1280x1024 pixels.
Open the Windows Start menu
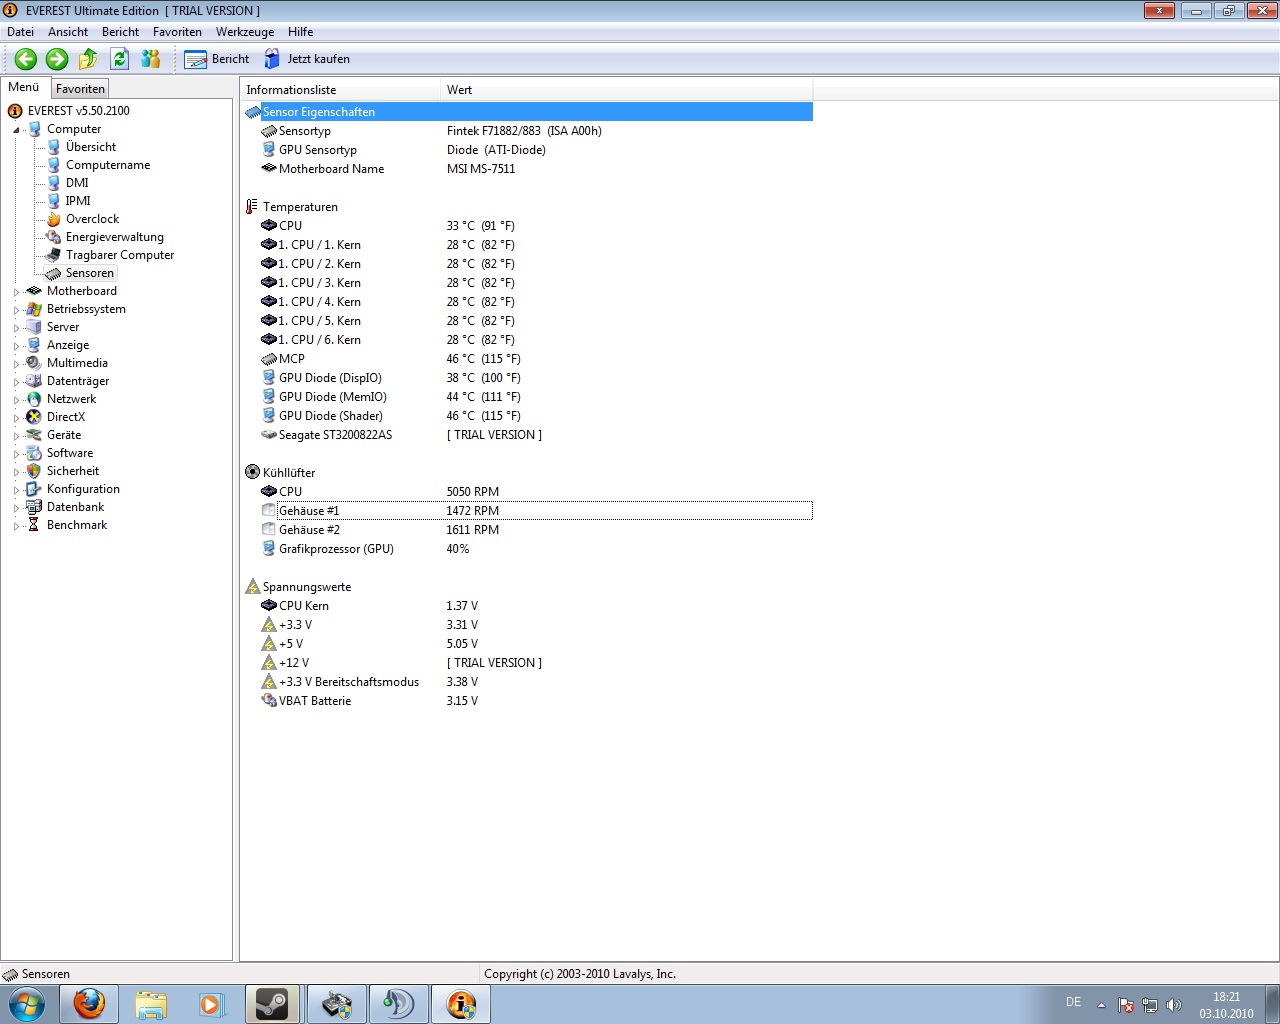tap(26, 1004)
